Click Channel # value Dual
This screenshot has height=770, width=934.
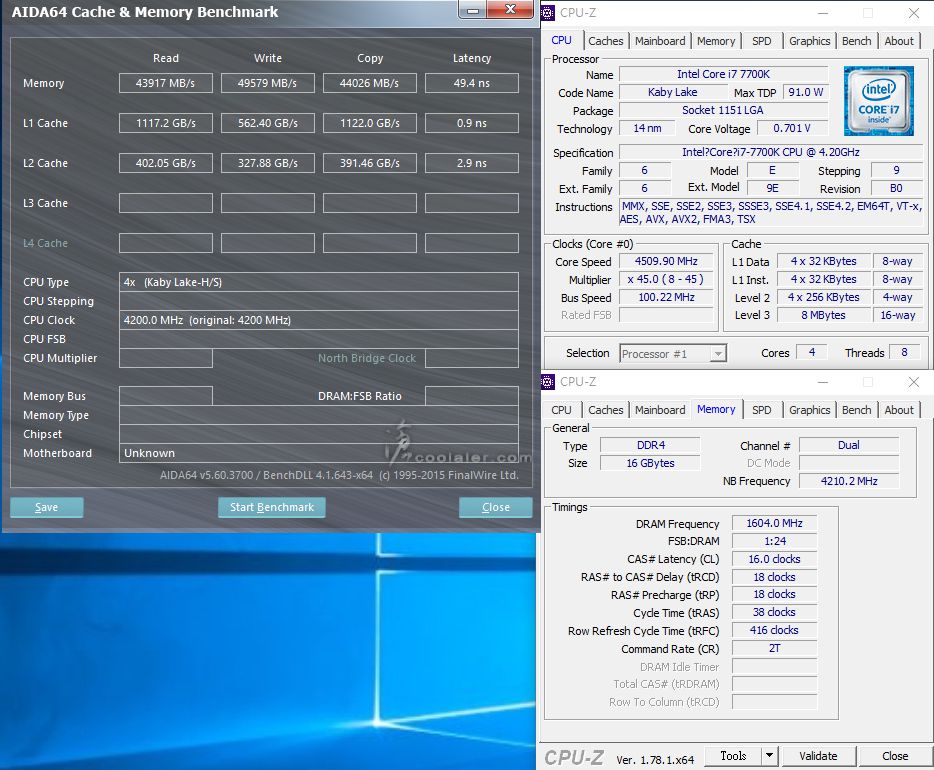point(849,445)
